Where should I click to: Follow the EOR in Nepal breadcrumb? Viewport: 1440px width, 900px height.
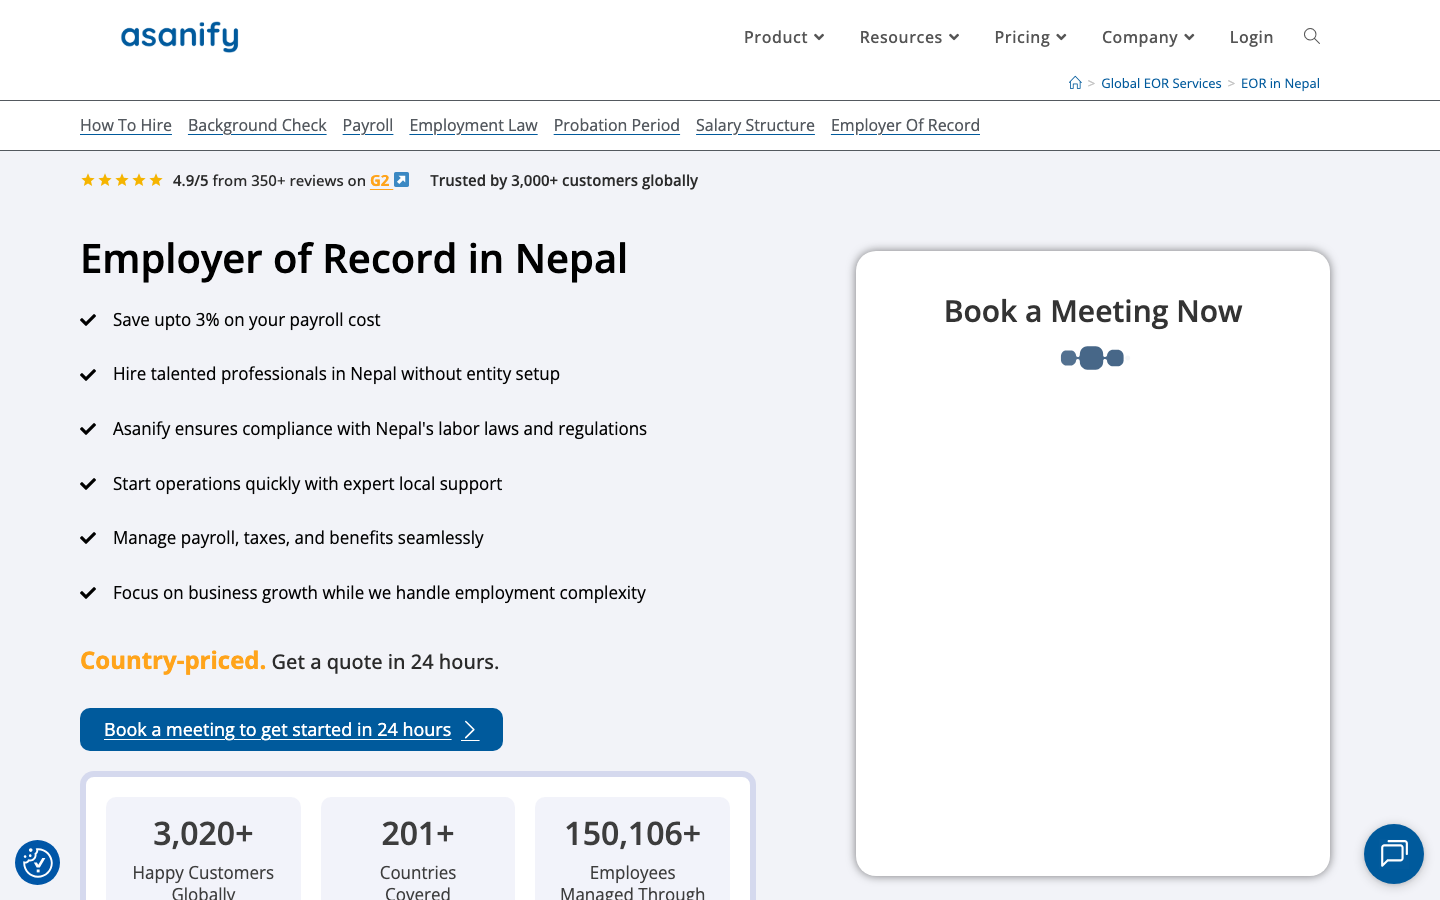point(1280,83)
